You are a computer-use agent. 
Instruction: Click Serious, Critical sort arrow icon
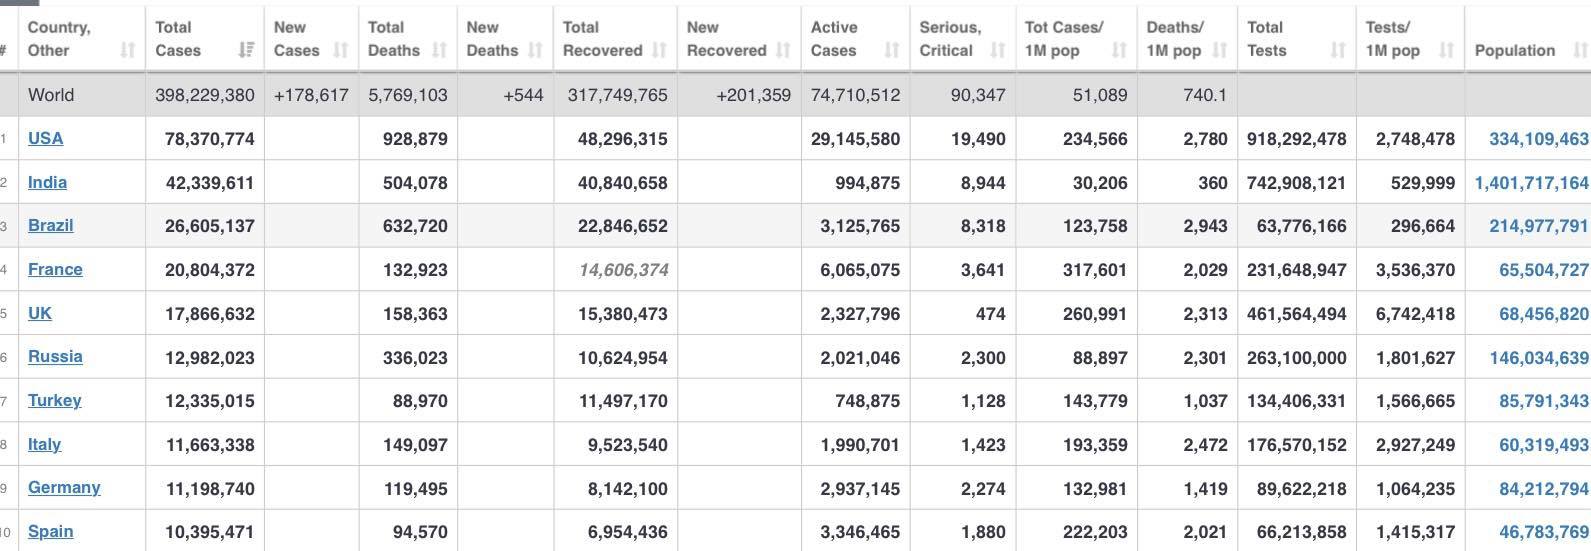[x=997, y=50]
